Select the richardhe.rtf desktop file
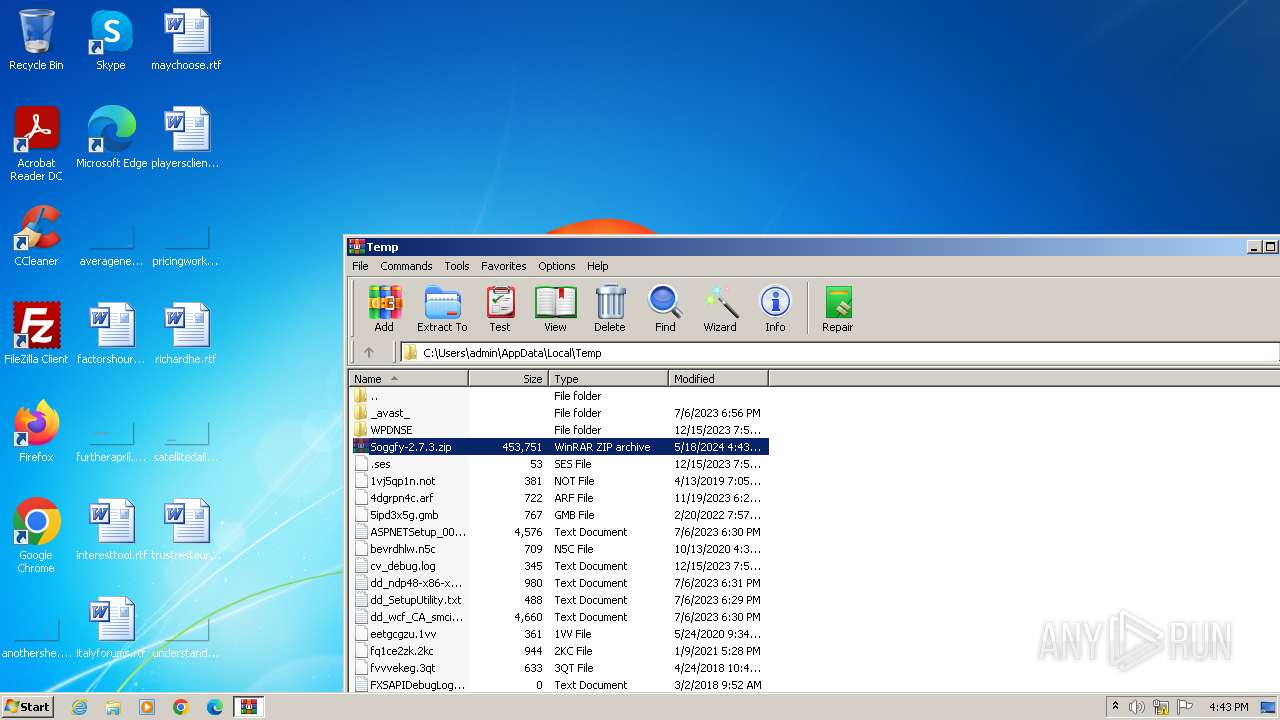1280x720 pixels. pyautogui.click(x=186, y=334)
